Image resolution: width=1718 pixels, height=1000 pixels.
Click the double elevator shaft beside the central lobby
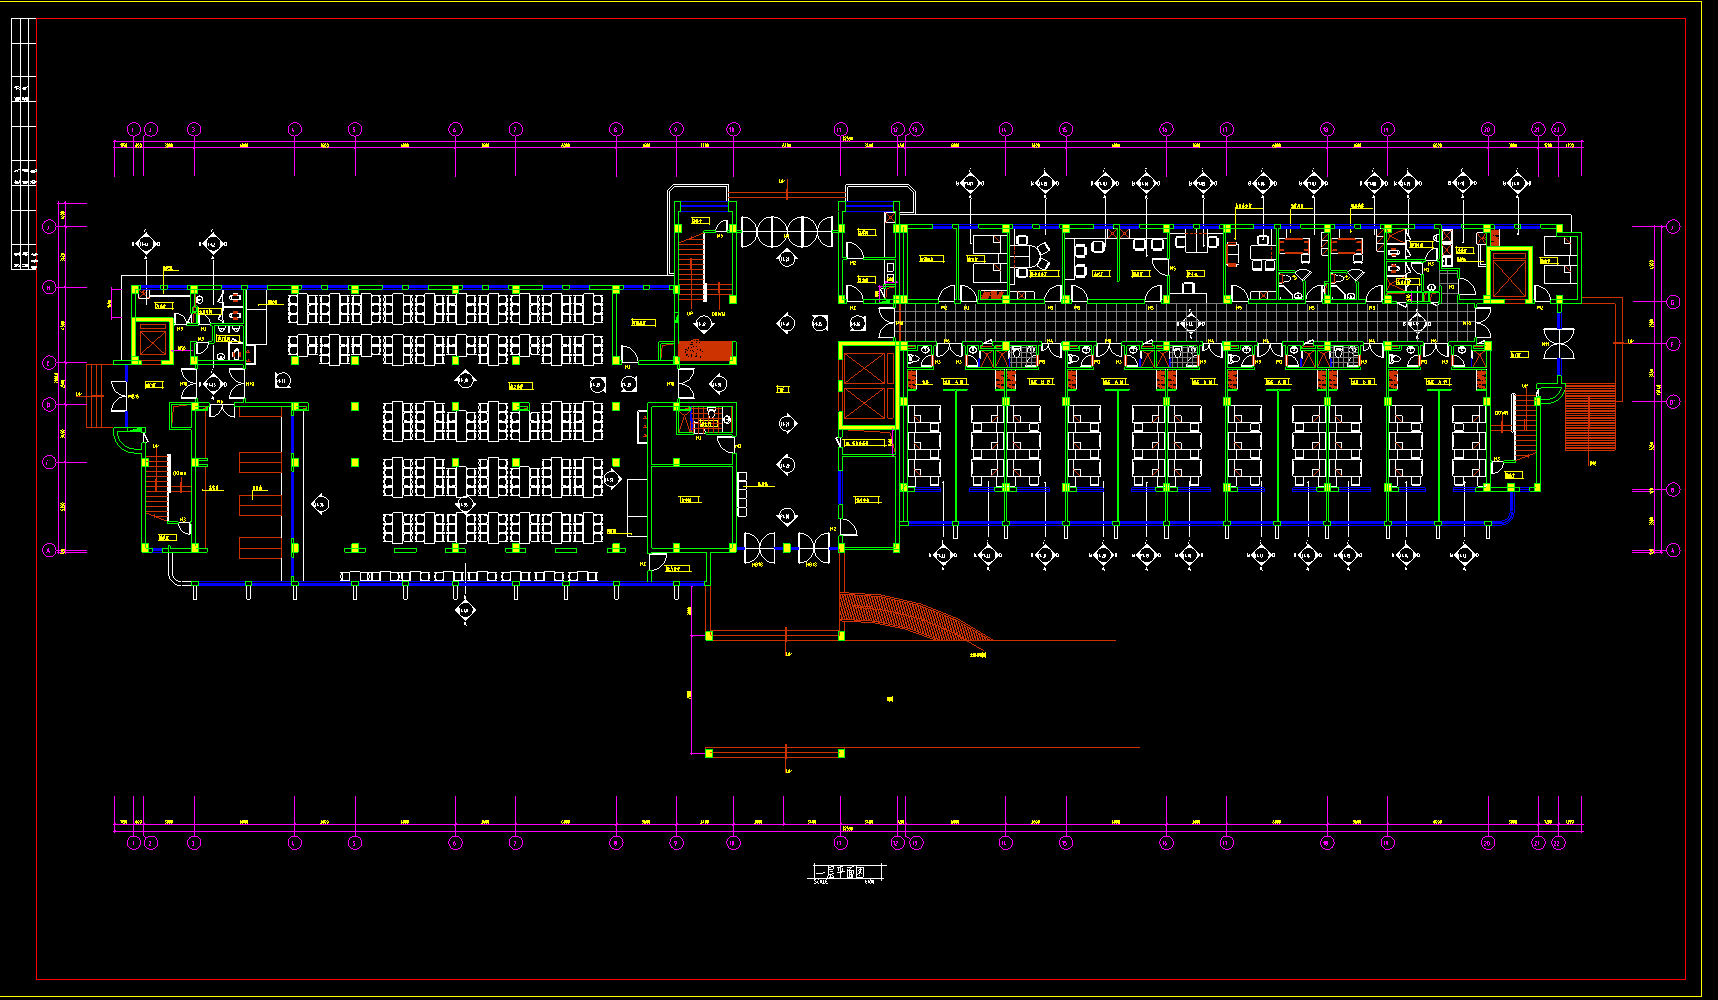[866, 385]
